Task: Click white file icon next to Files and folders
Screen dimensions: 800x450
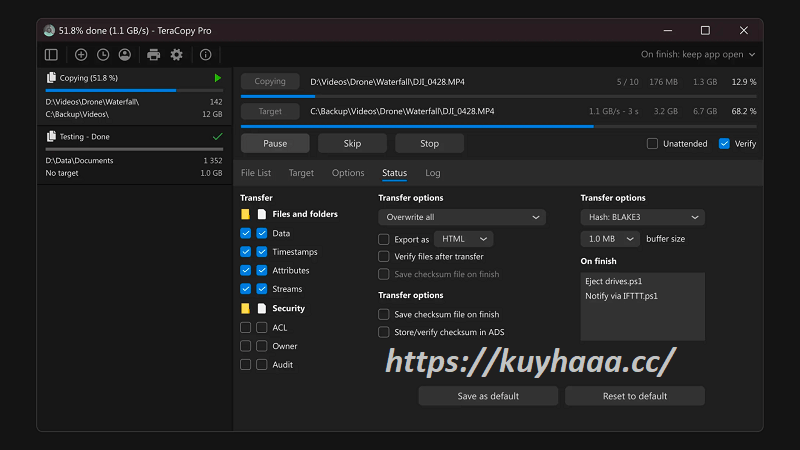Action: [x=262, y=214]
